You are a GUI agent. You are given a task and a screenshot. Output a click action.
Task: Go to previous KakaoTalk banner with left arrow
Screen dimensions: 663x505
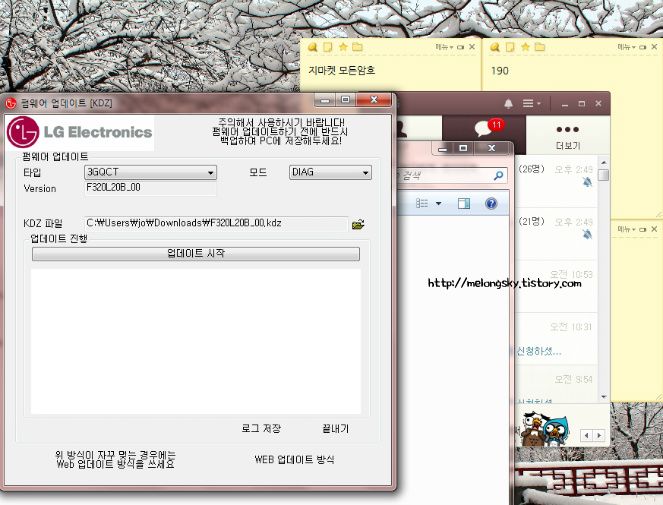pyautogui.click(x=586, y=435)
